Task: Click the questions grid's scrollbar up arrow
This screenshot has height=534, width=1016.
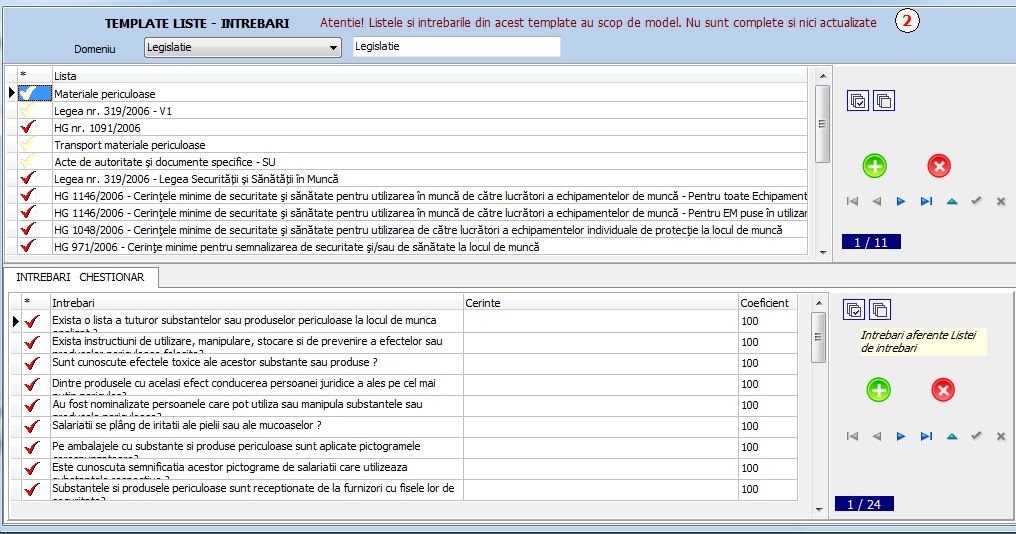Action: (x=818, y=303)
